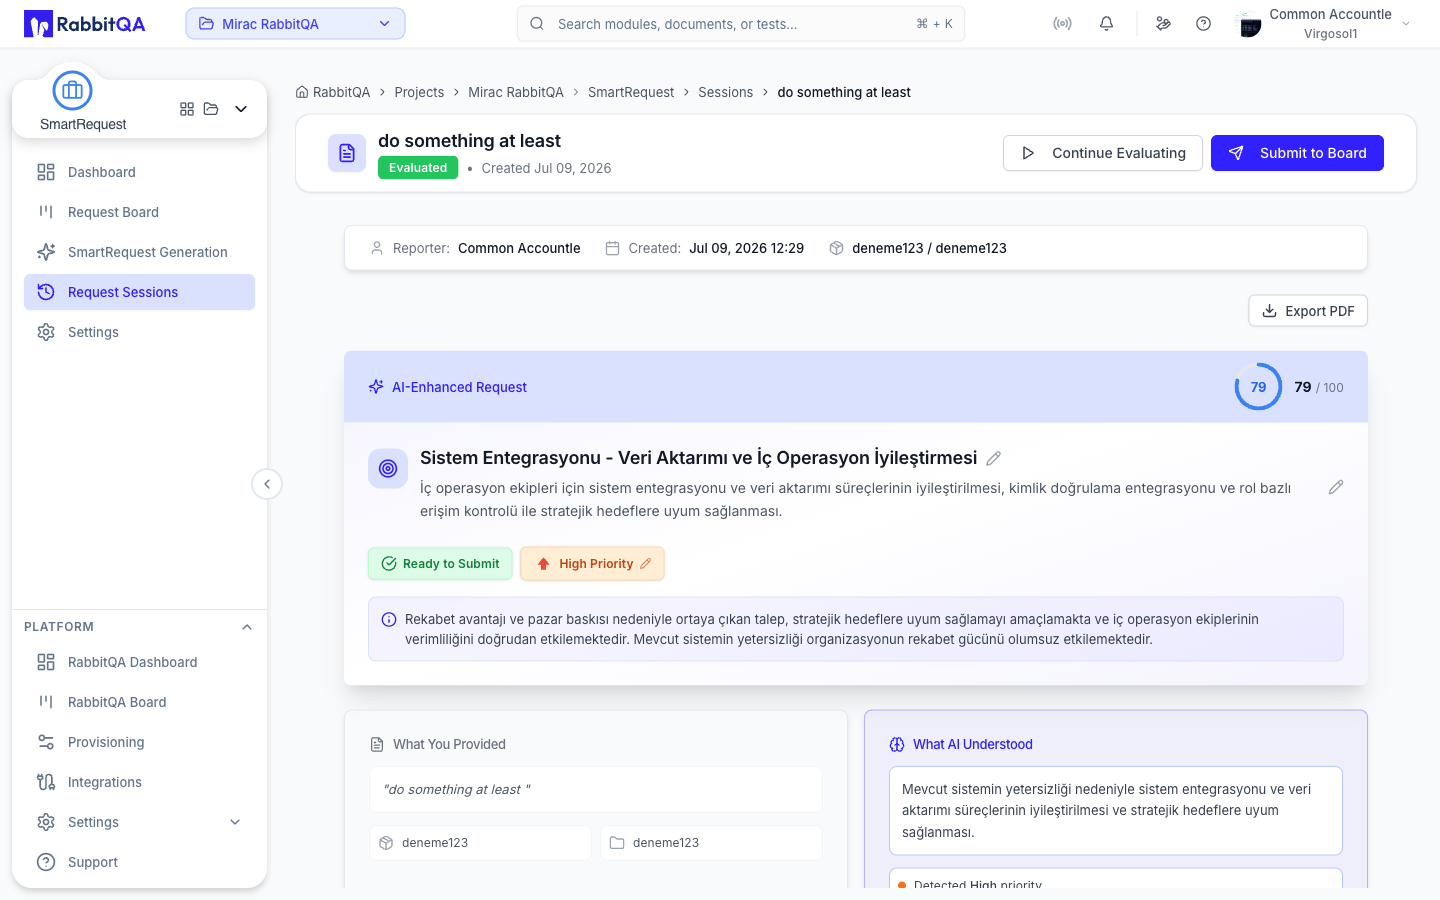Click the quoted 'do something at least' text
Screen dimensions: 1440x900
pyautogui.click(x=457, y=789)
